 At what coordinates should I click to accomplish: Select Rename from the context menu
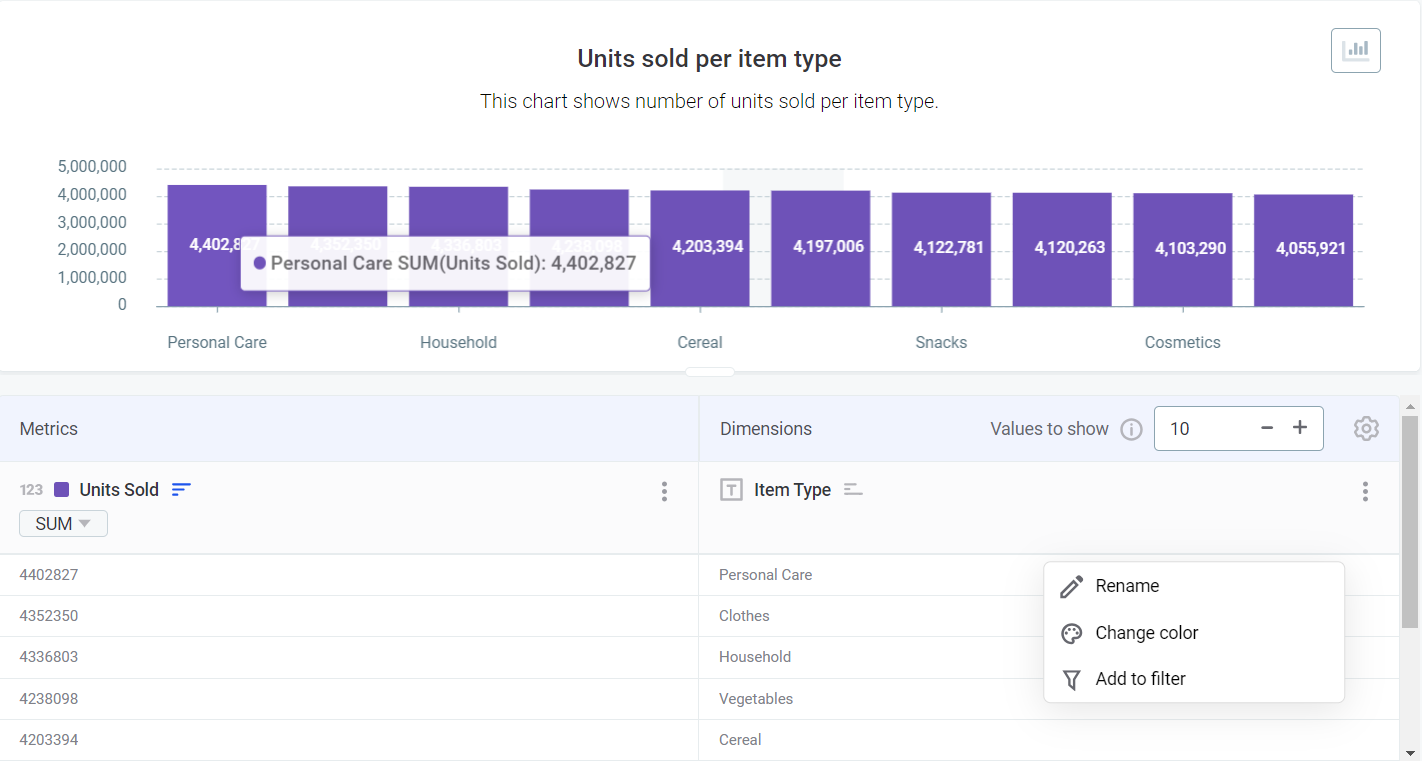coord(1127,586)
